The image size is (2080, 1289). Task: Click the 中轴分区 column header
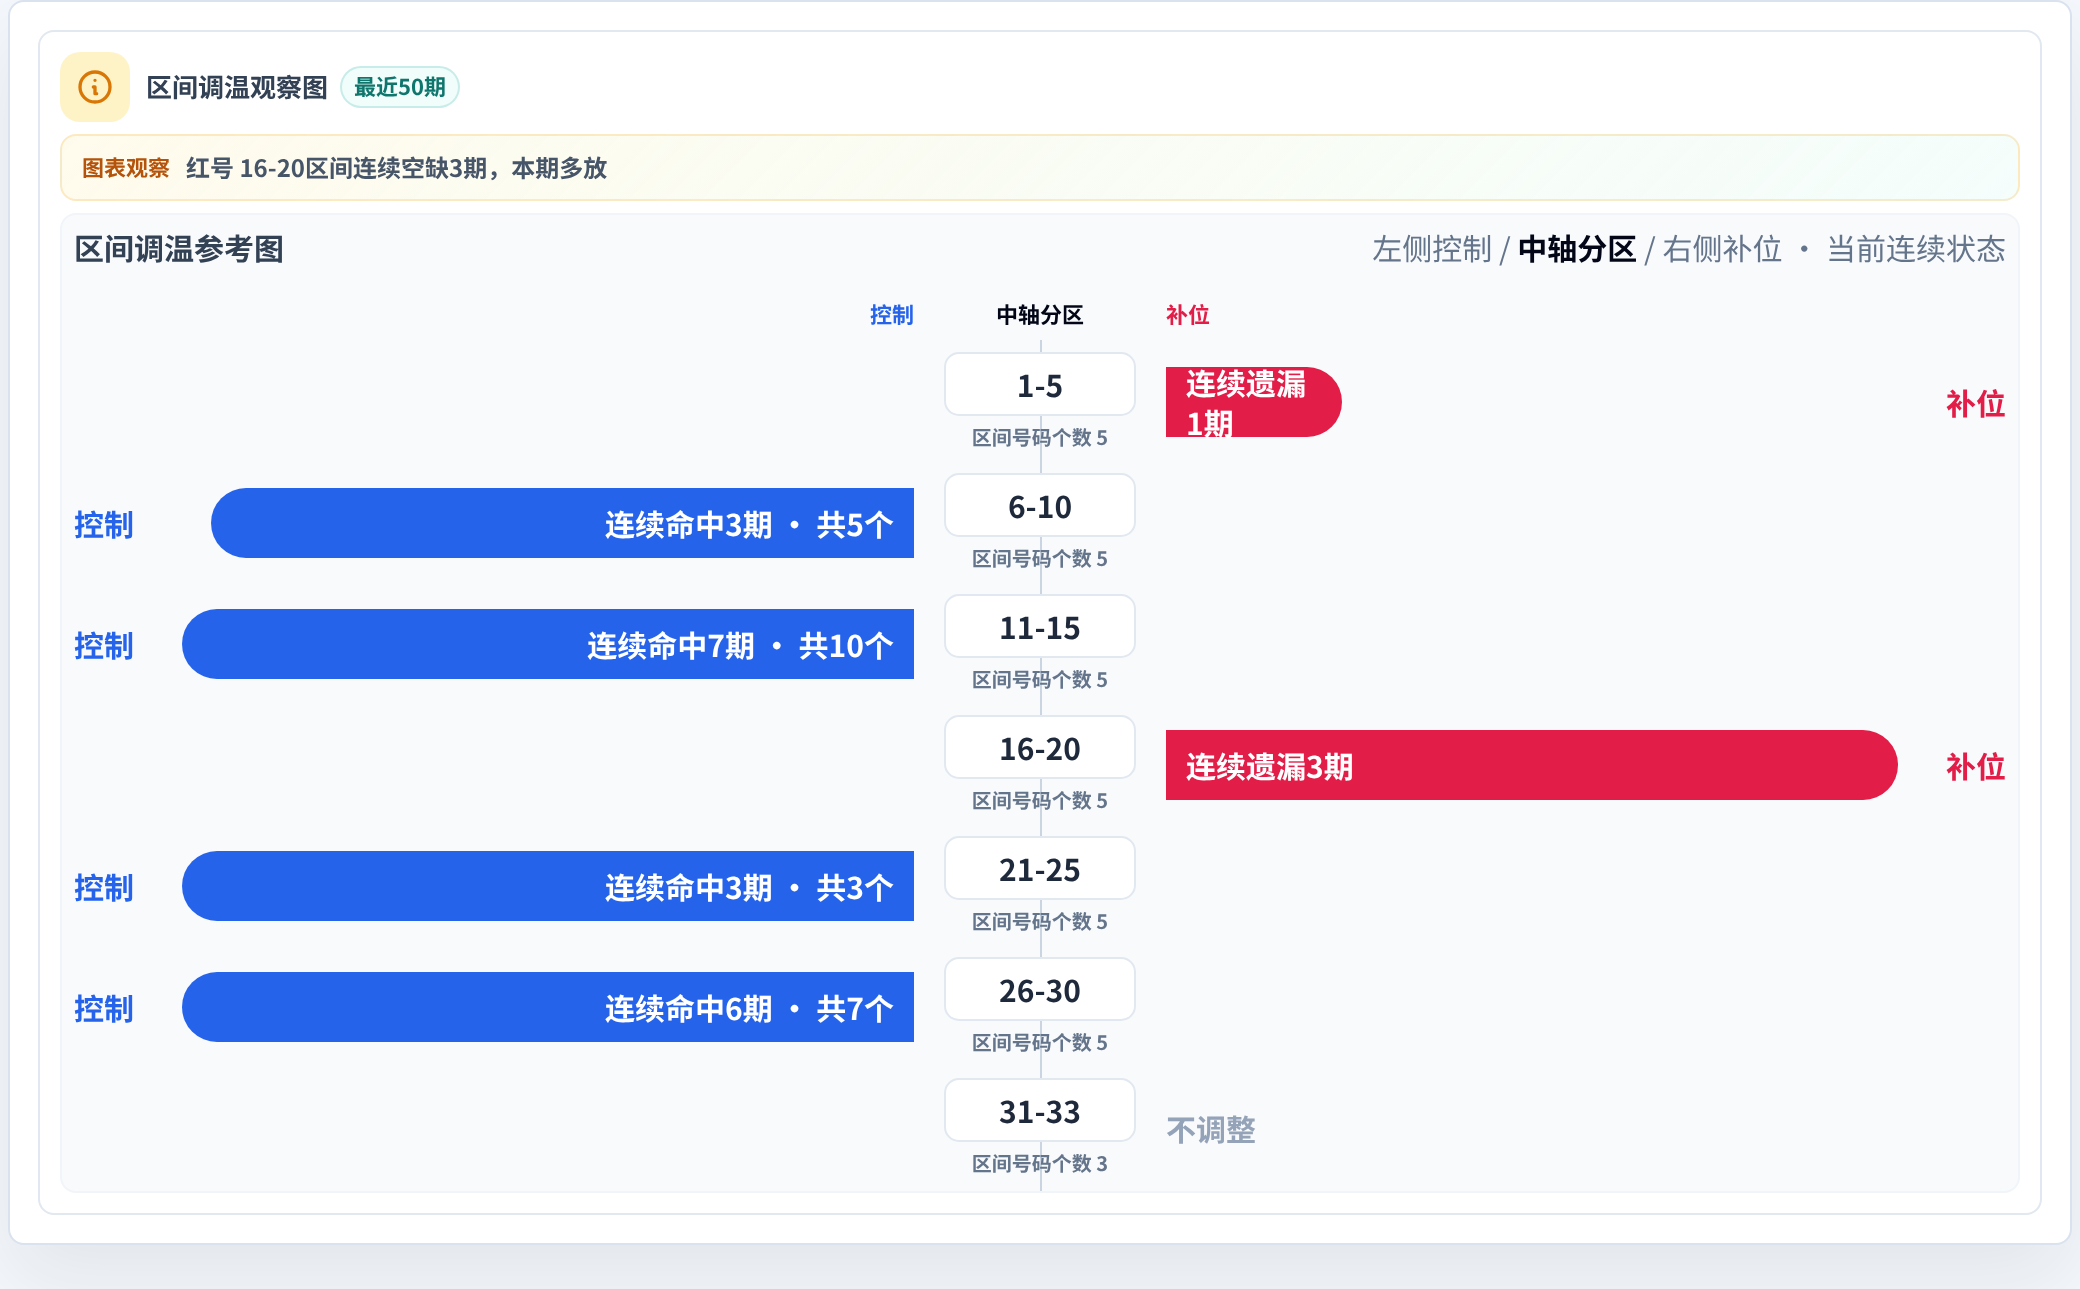tap(1040, 315)
